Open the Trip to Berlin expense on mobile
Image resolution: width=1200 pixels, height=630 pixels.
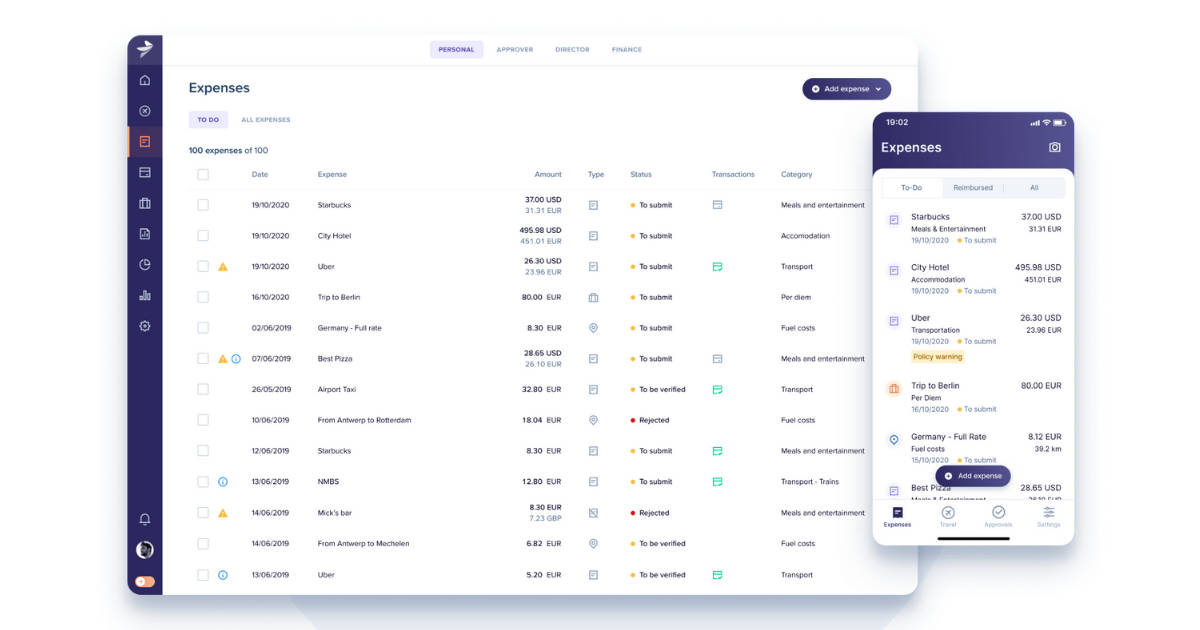(974, 397)
